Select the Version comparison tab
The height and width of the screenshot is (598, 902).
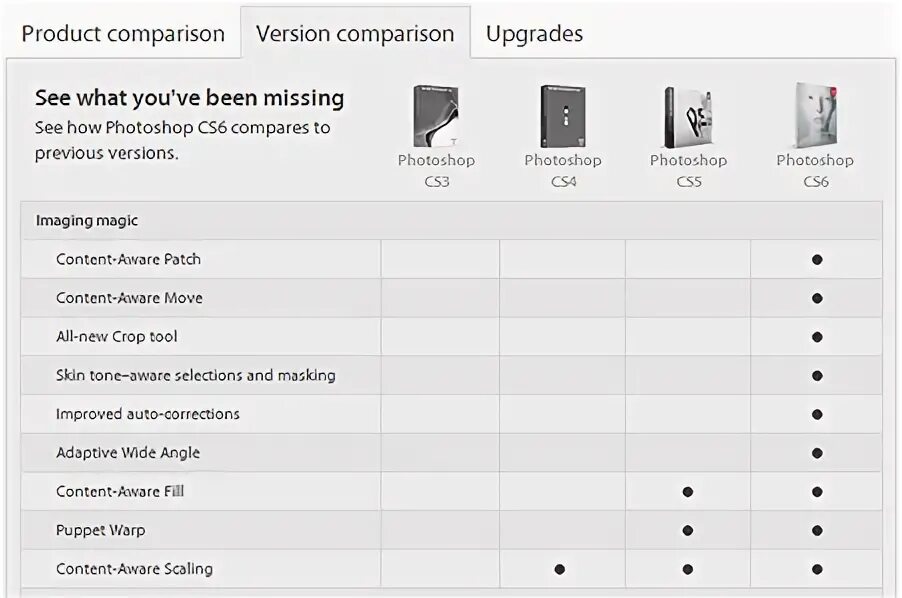click(x=355, y=33)
